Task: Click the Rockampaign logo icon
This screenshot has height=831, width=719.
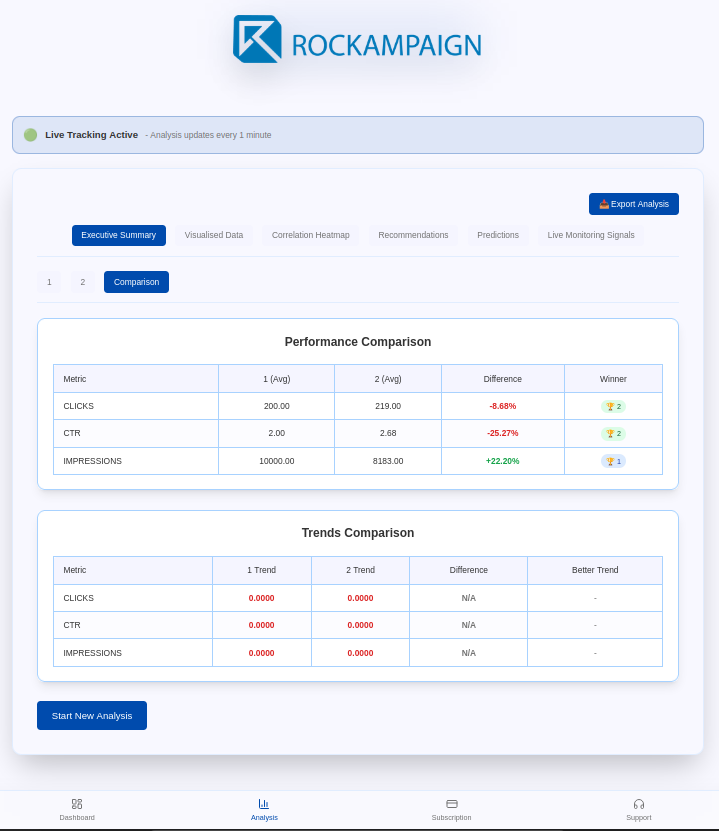Action: tap(257, 39)
